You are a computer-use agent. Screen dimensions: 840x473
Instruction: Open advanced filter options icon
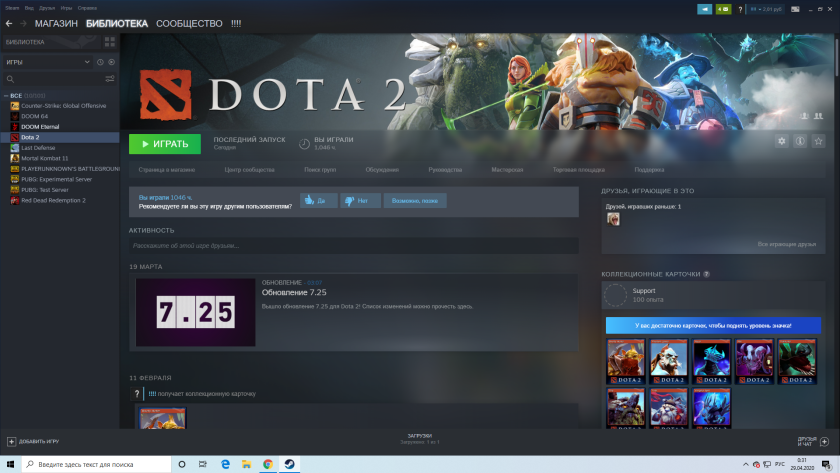tap(110, 78)
